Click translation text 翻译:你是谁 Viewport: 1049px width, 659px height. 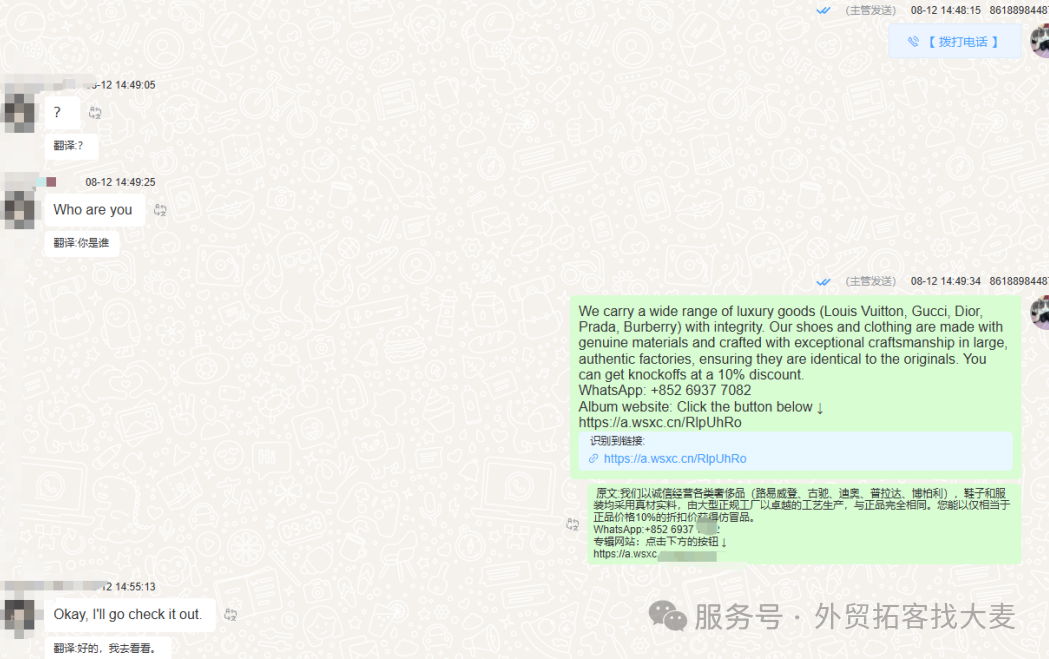pyautogui.click(x=82, y=243)
